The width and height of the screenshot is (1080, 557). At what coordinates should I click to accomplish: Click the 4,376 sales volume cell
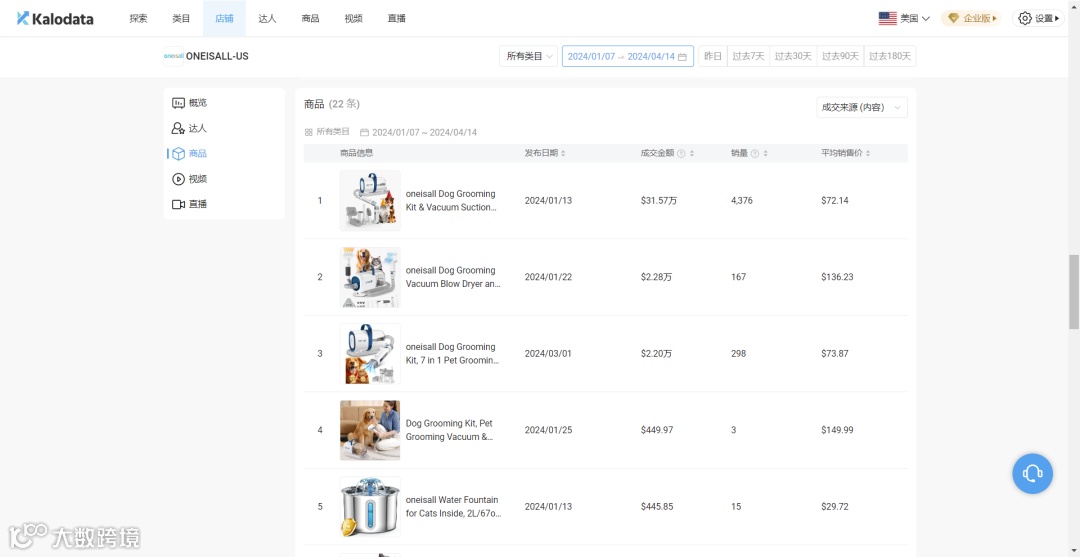coord(742,200)
